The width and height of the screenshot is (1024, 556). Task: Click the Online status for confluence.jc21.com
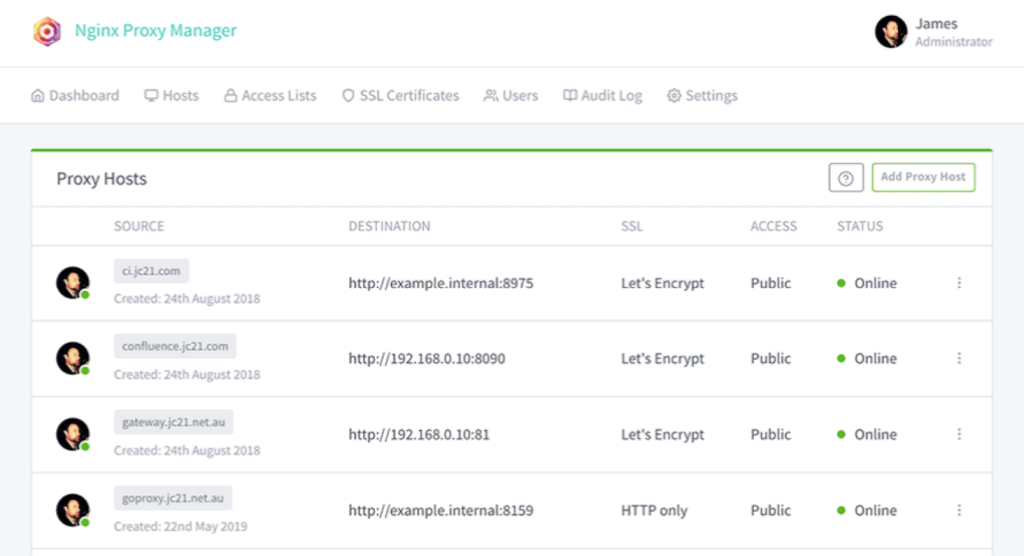click(867, 359)
